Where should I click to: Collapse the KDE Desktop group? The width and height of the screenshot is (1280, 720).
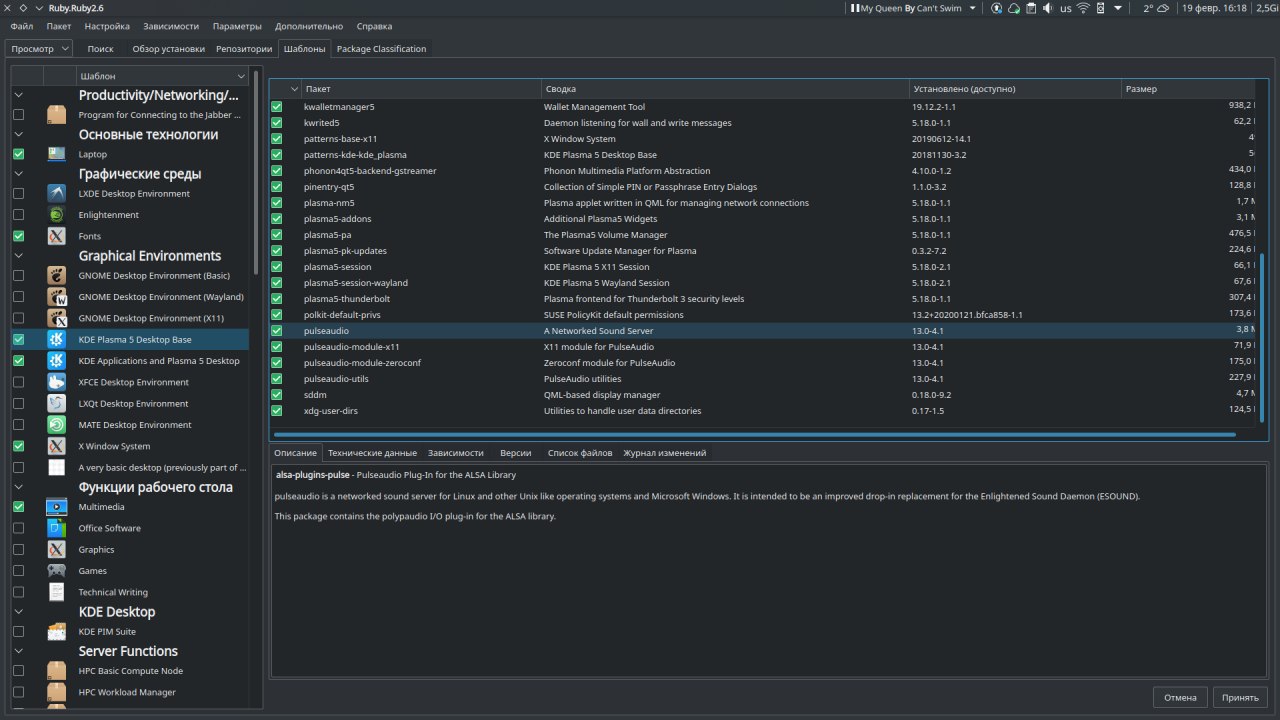coord(18,612)
